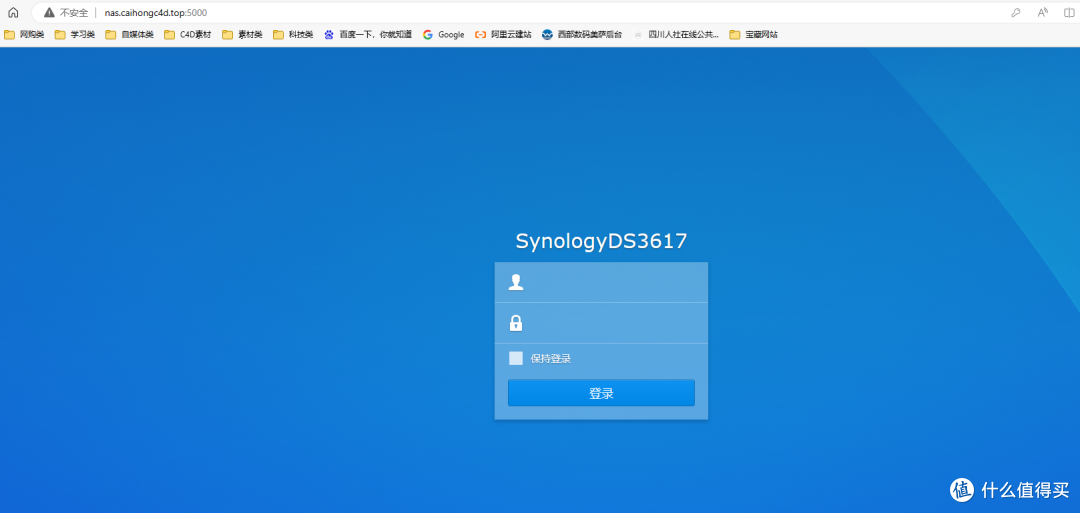This screenshot has width=1080, height=513.
Task: Open the password key icon in address bar
Action: (x=1015, y=12)
